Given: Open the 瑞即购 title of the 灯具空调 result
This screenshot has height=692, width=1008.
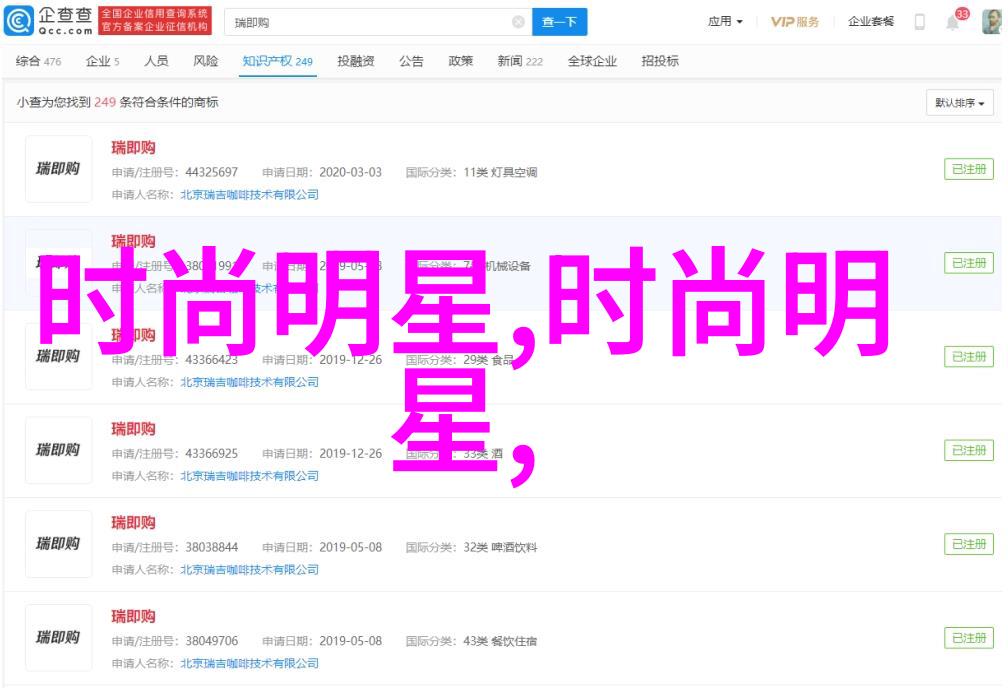Looking at the screenshot, I should (133, 148).
